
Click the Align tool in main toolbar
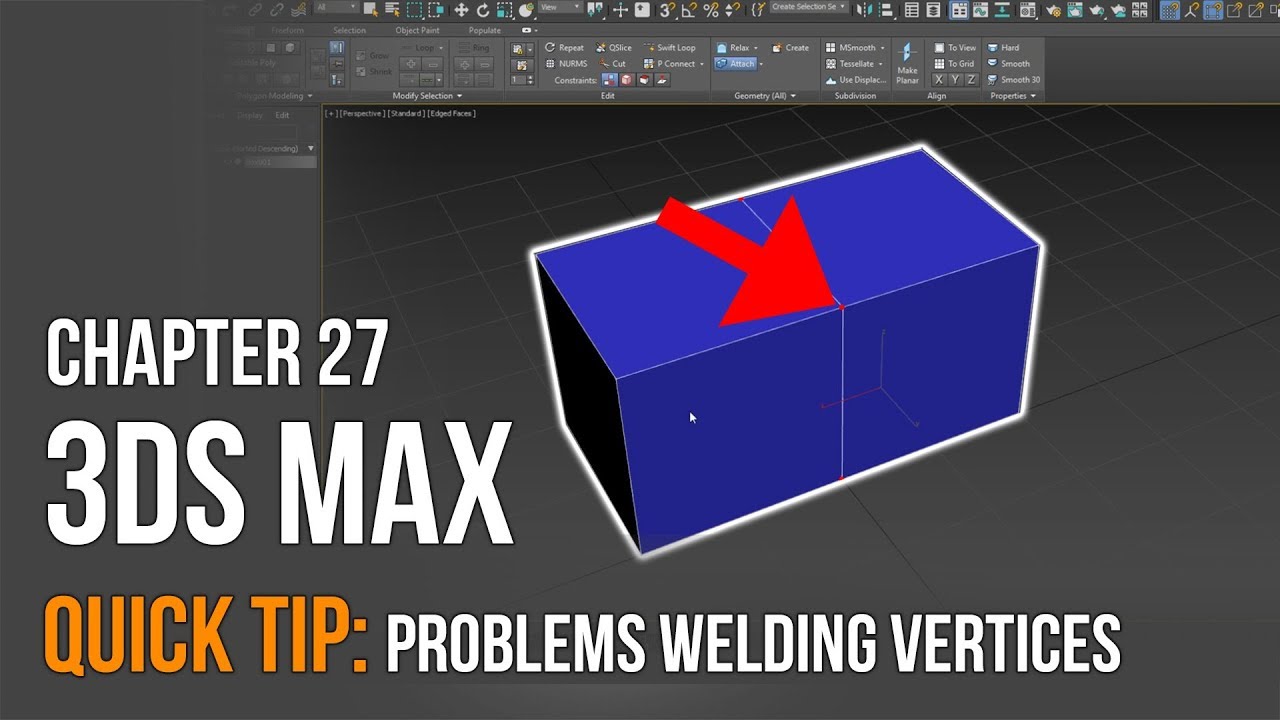[886, 9]
